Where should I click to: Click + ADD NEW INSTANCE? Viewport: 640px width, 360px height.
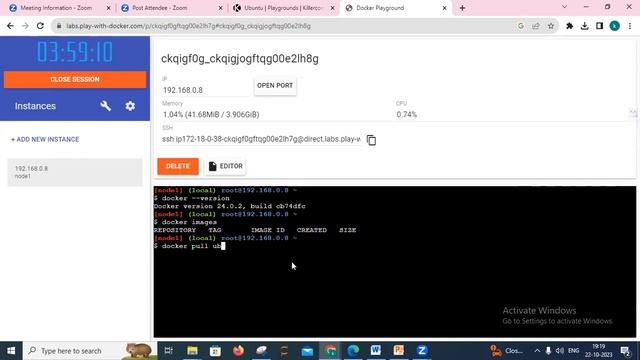click(x=45, y=139)
